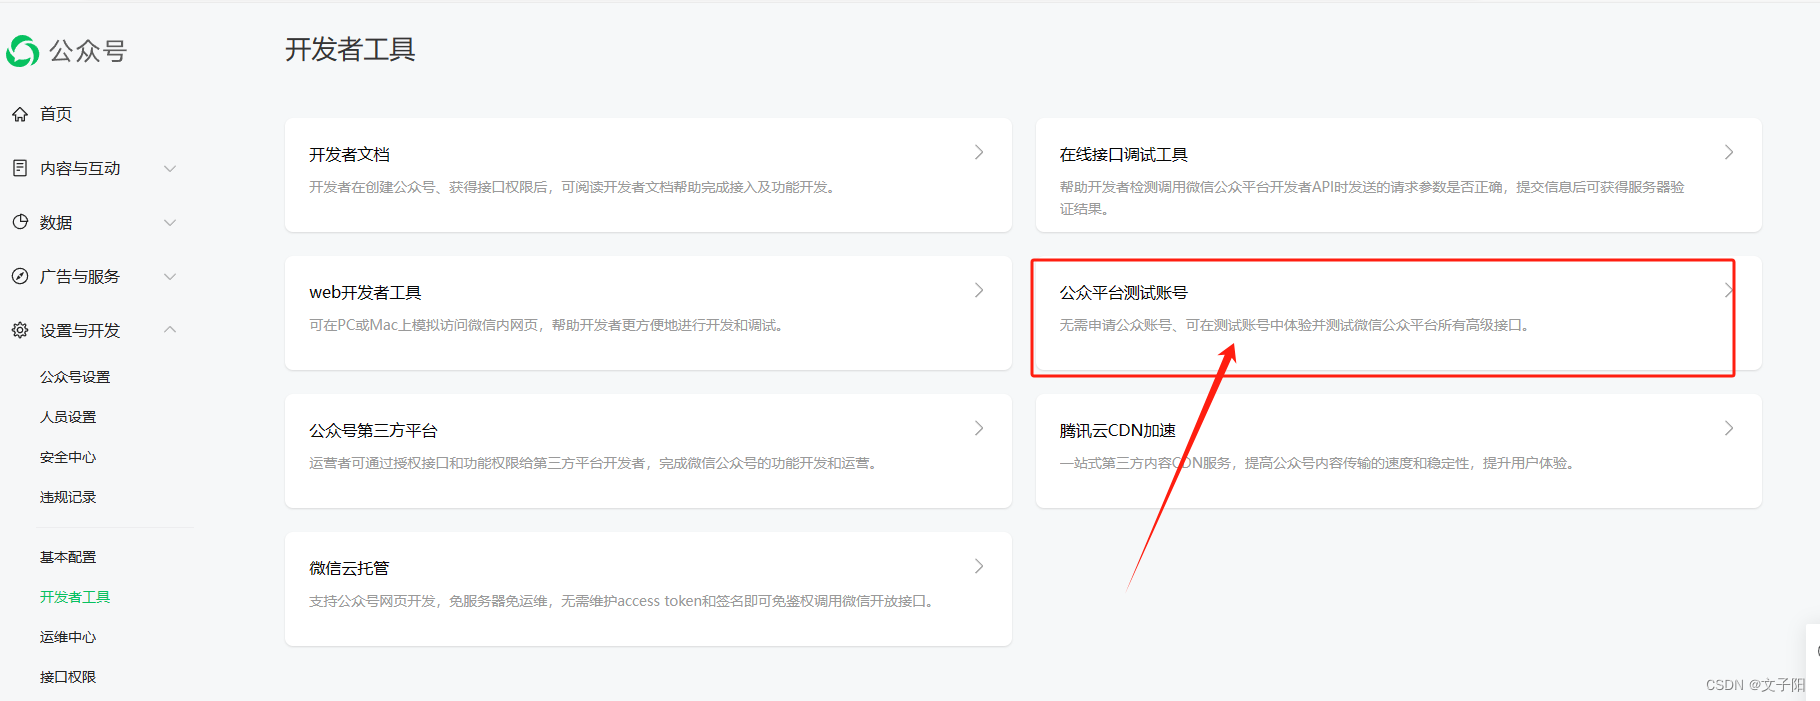The image size is (1820, 701).
Task: Click the 开发者工具 page heading
Action: 350,49
